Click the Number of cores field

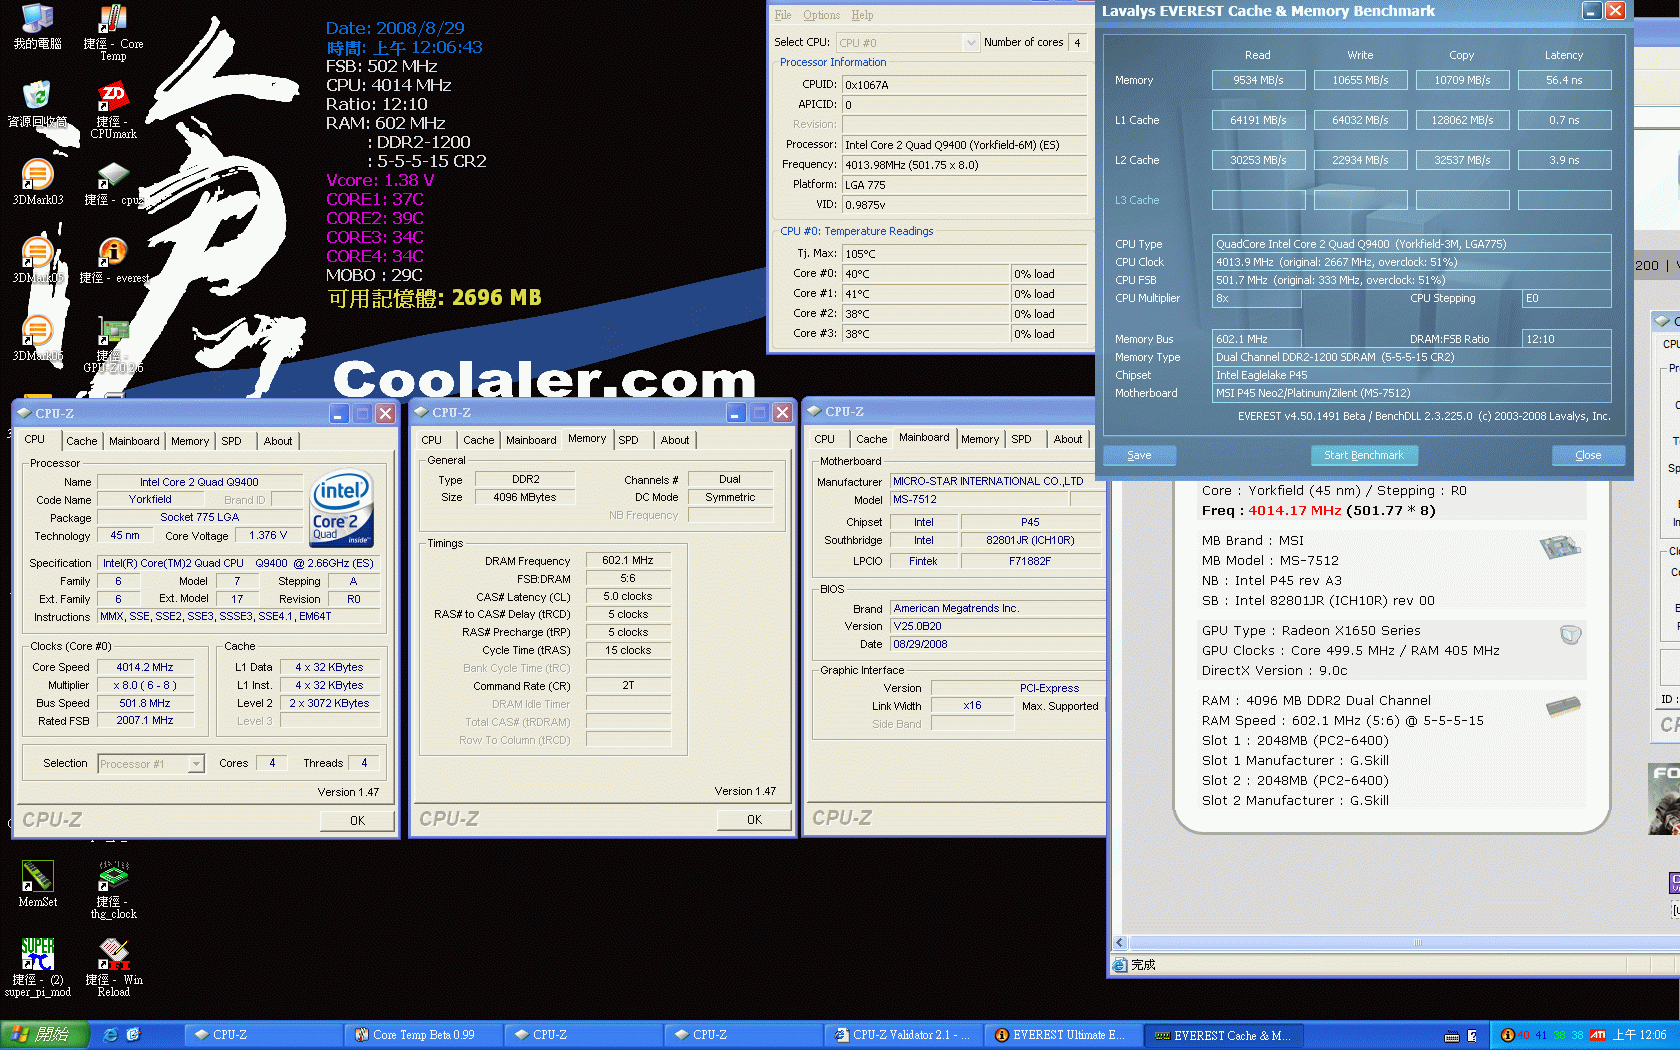tap(1077, 42)
